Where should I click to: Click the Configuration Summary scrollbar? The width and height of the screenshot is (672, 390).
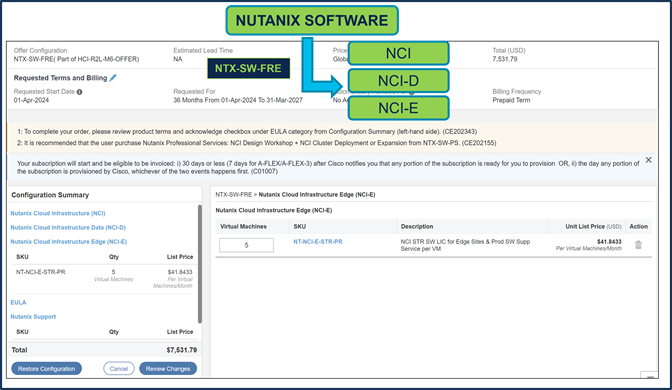pyautogui.click(x=200, y=264)
